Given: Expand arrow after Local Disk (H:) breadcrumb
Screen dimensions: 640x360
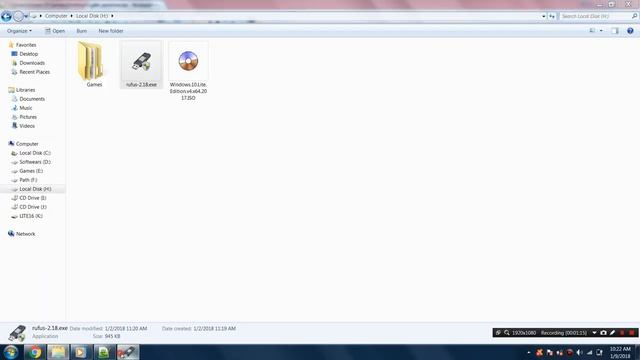Looking at the screenshot, I should [x=112, y=16].
